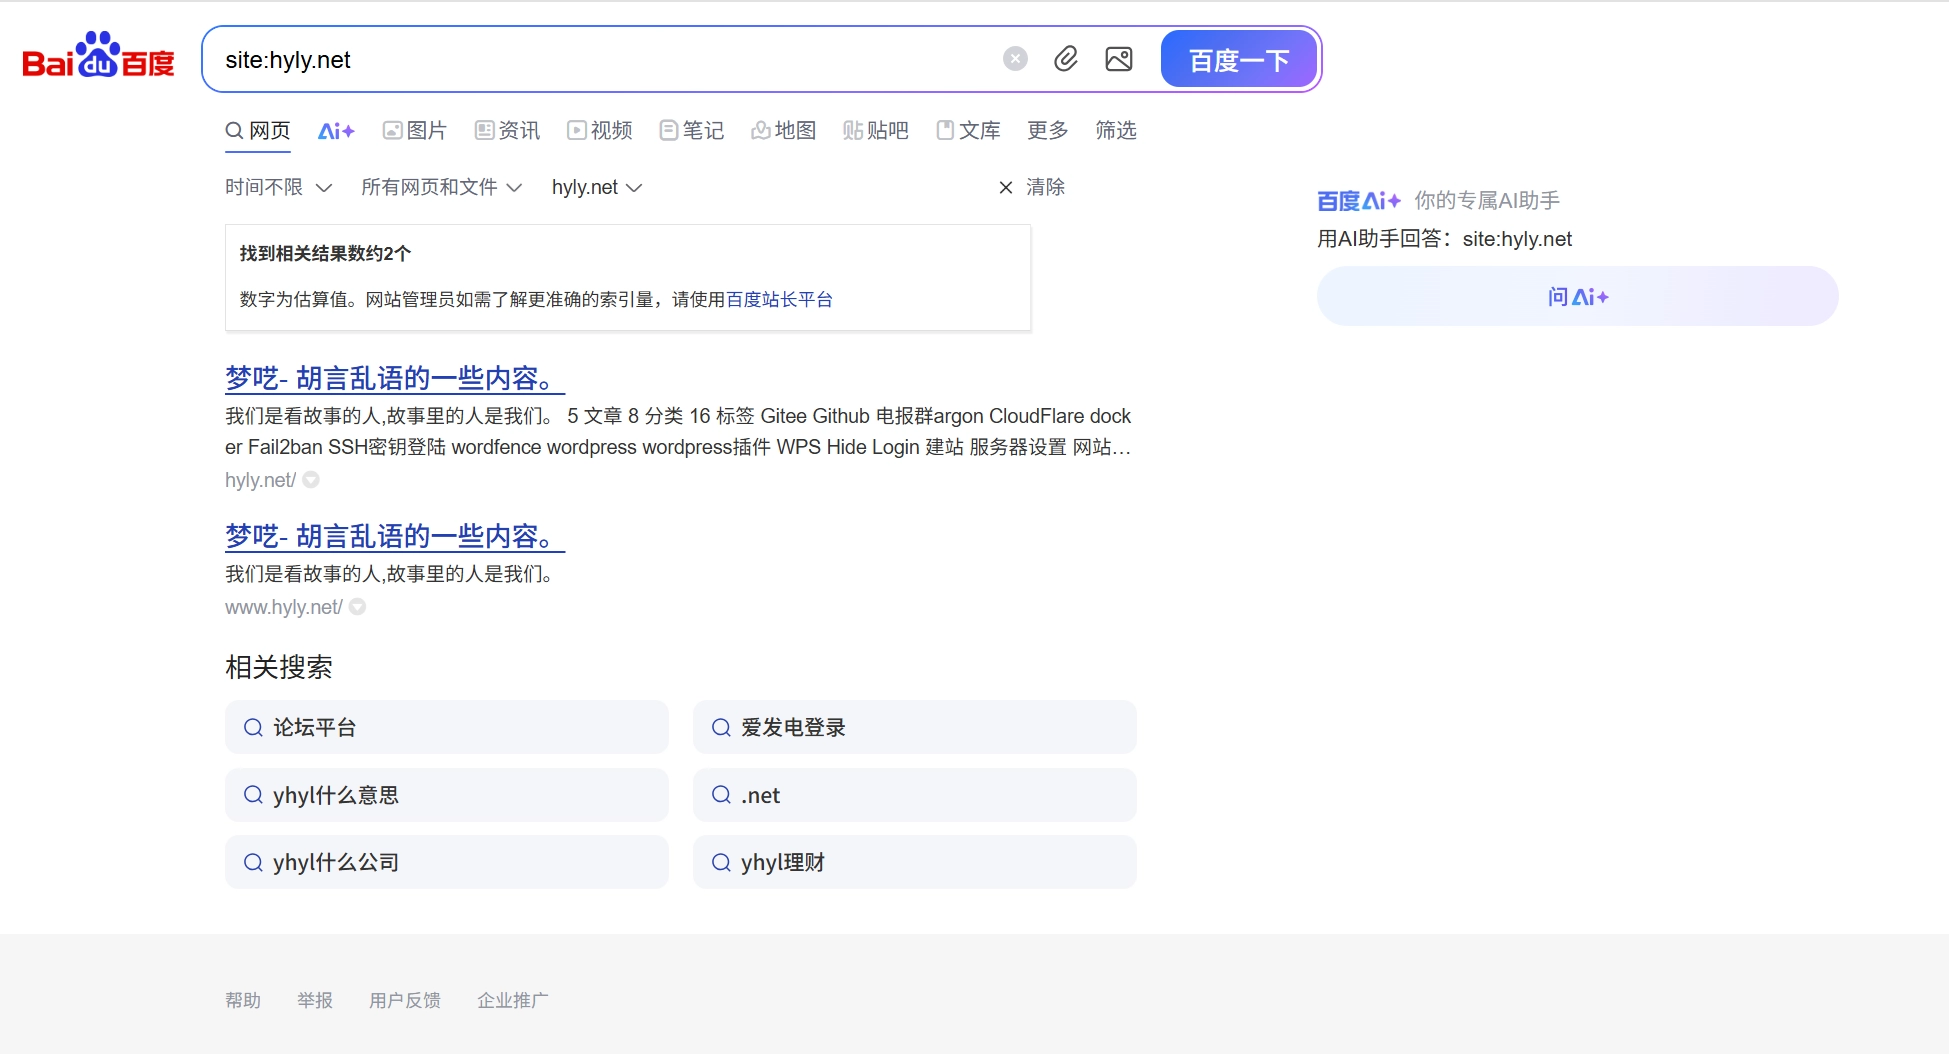This screenshot has height=1059, width=1949.
Task: Click the paperclip file upload icon
Action: [1066, 59]
